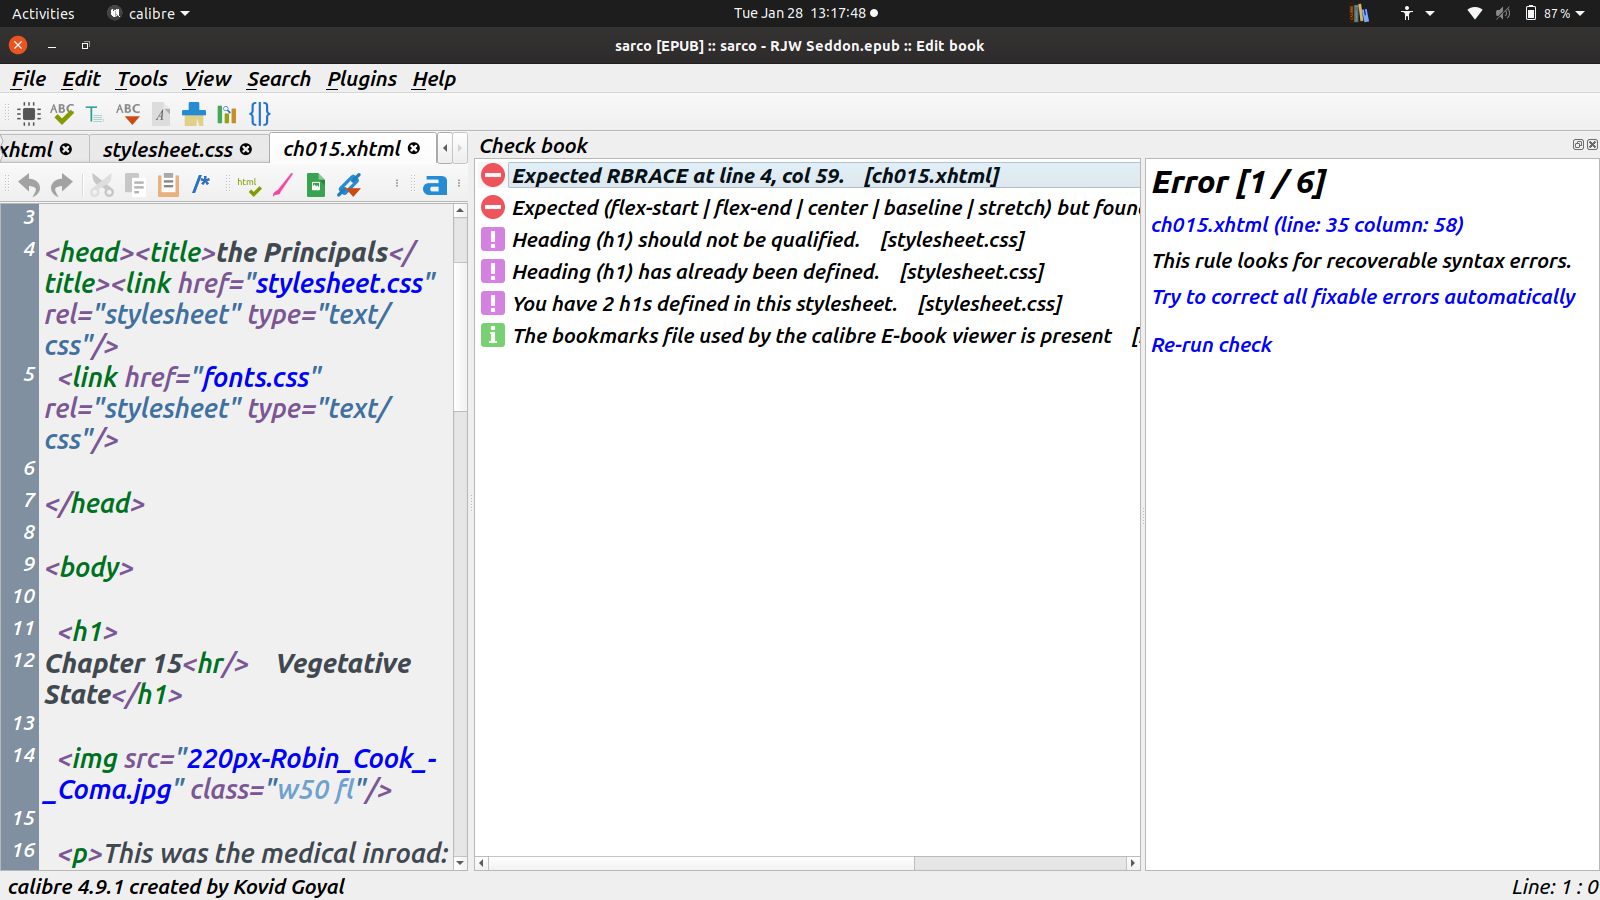Screen dimensions: 1600x900
Task: Copy the selected text
Action: point(135,185)
